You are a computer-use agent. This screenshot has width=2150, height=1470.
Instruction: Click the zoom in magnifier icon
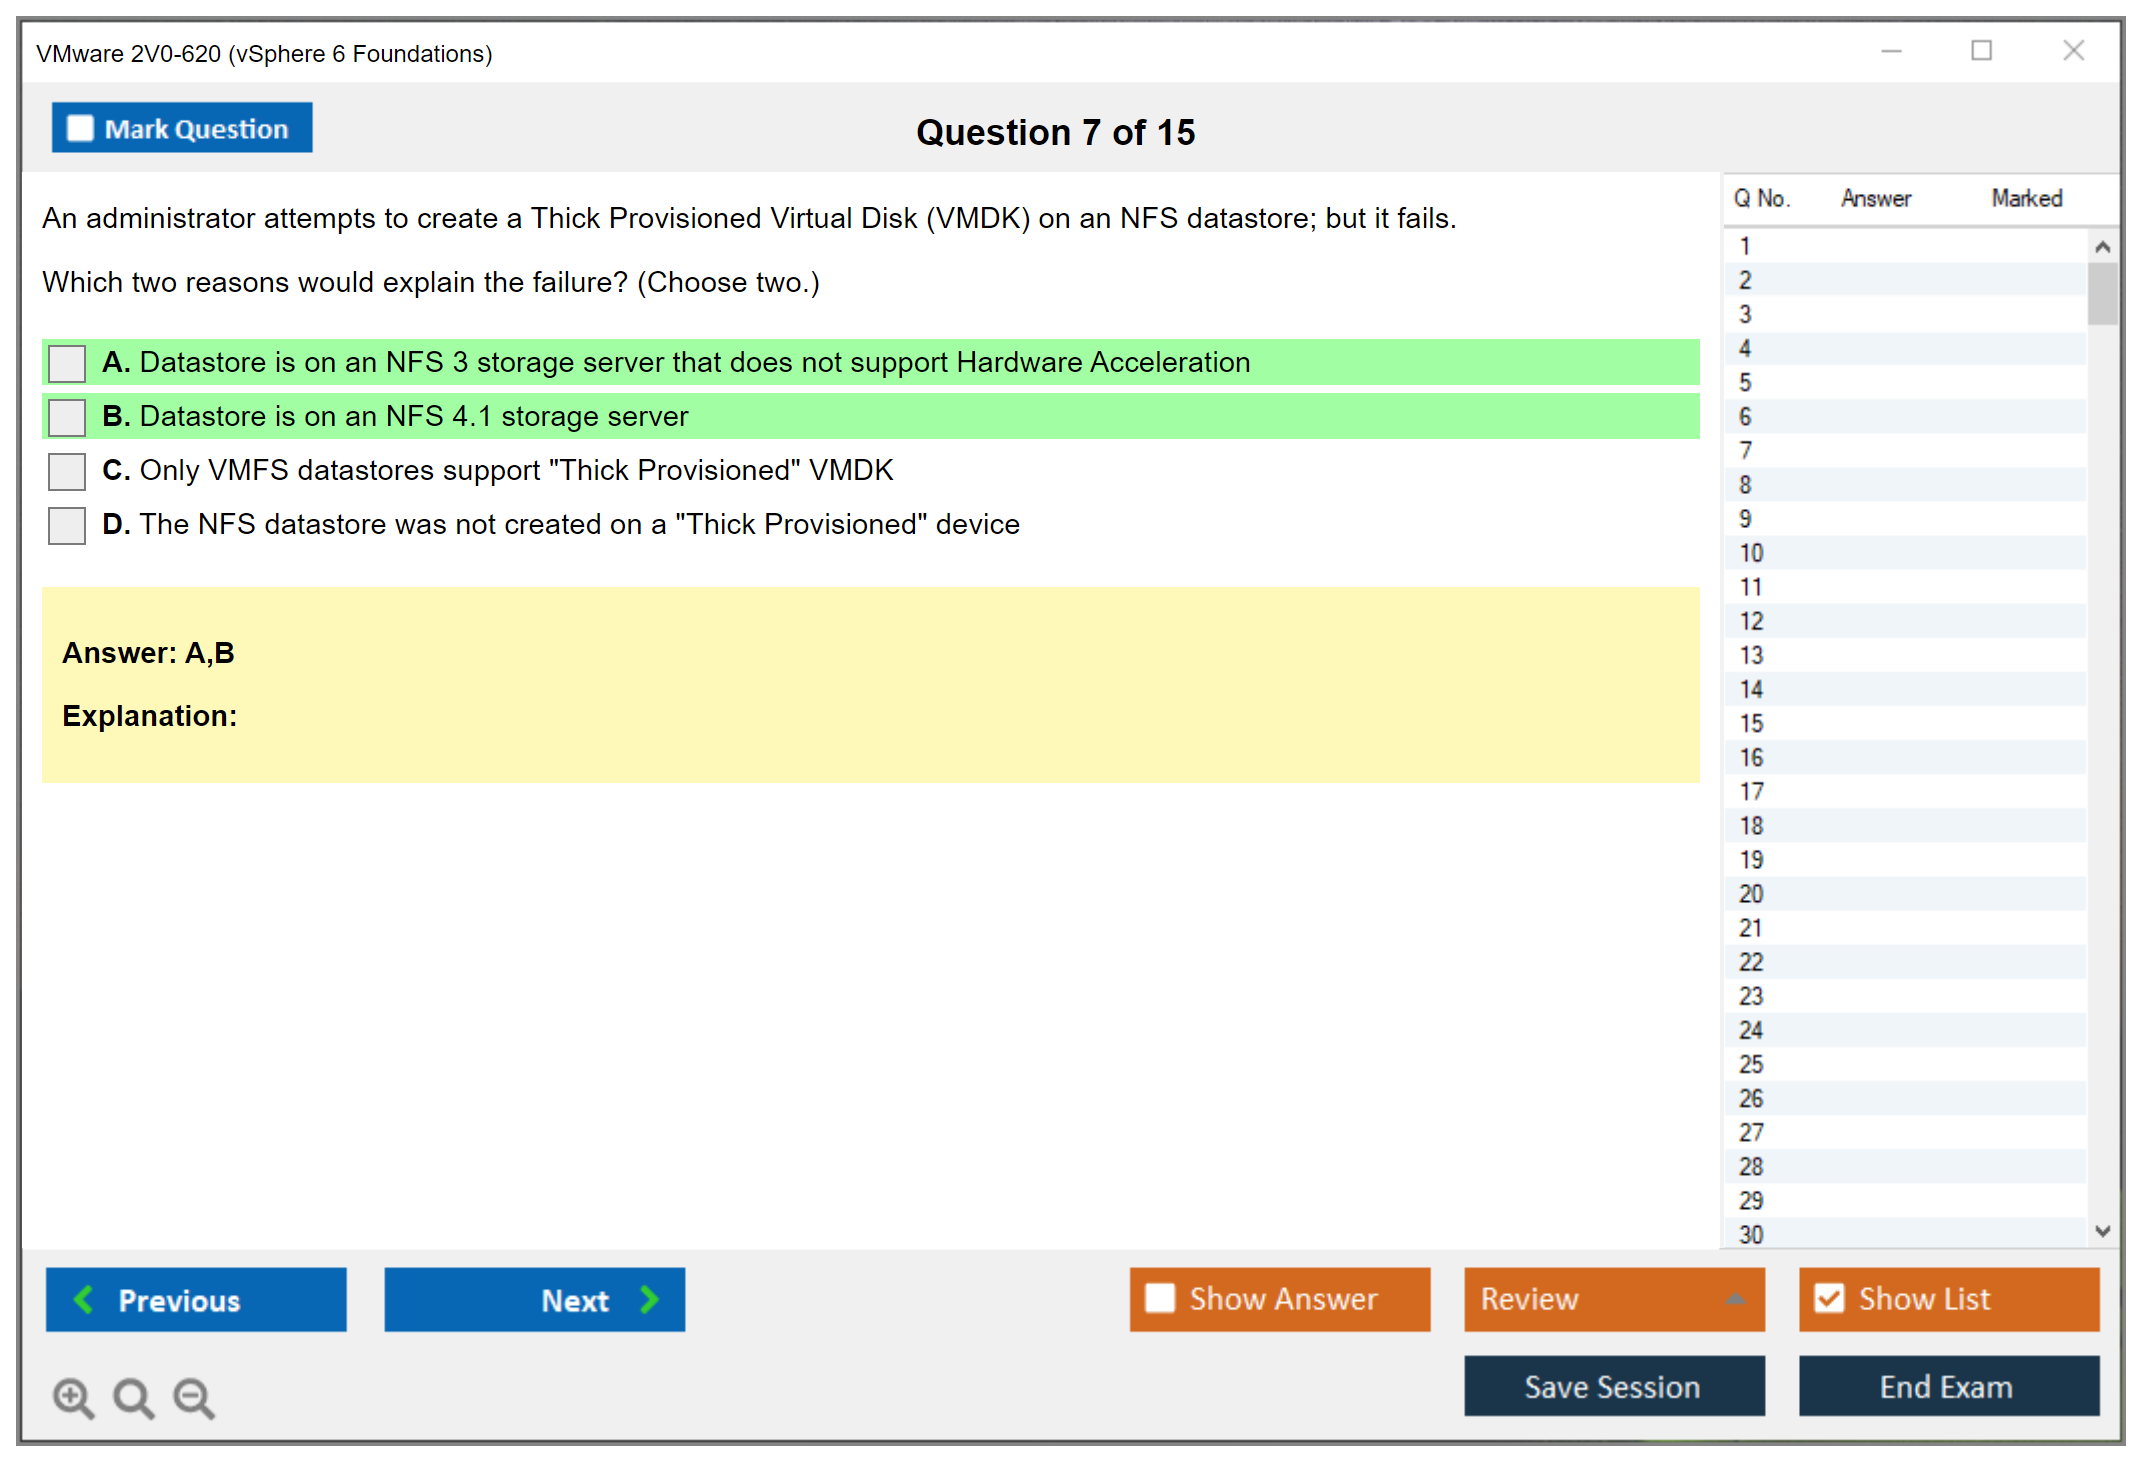coord(73,1397)
